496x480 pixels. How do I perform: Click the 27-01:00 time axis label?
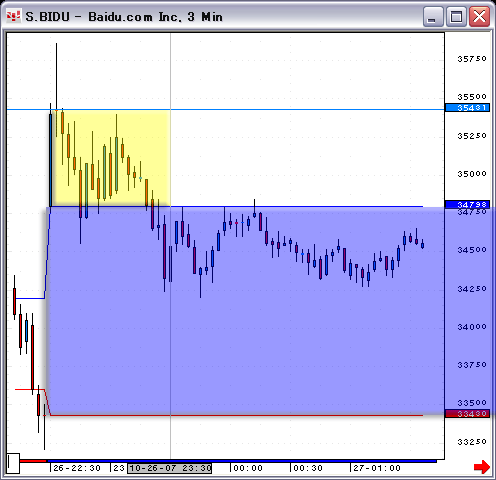[x=377, y=468]
